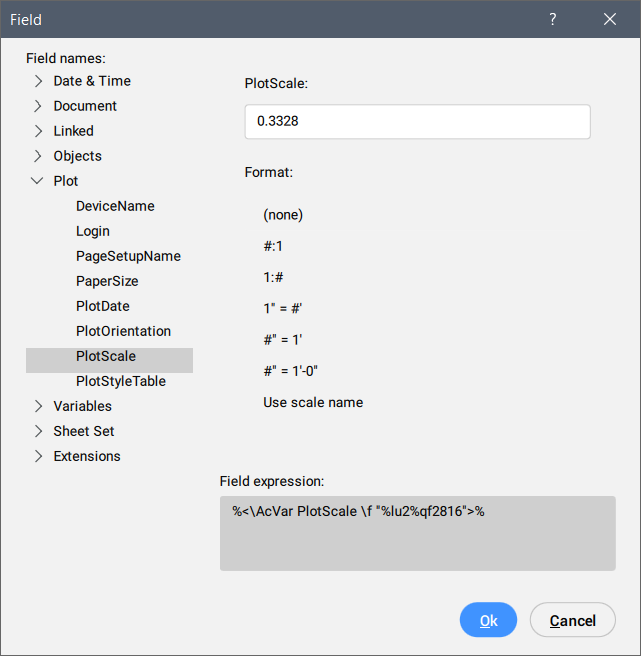The height and width of the screenshot is (656, 641).
Task: Collapse the Plot category
Action: 38,181
